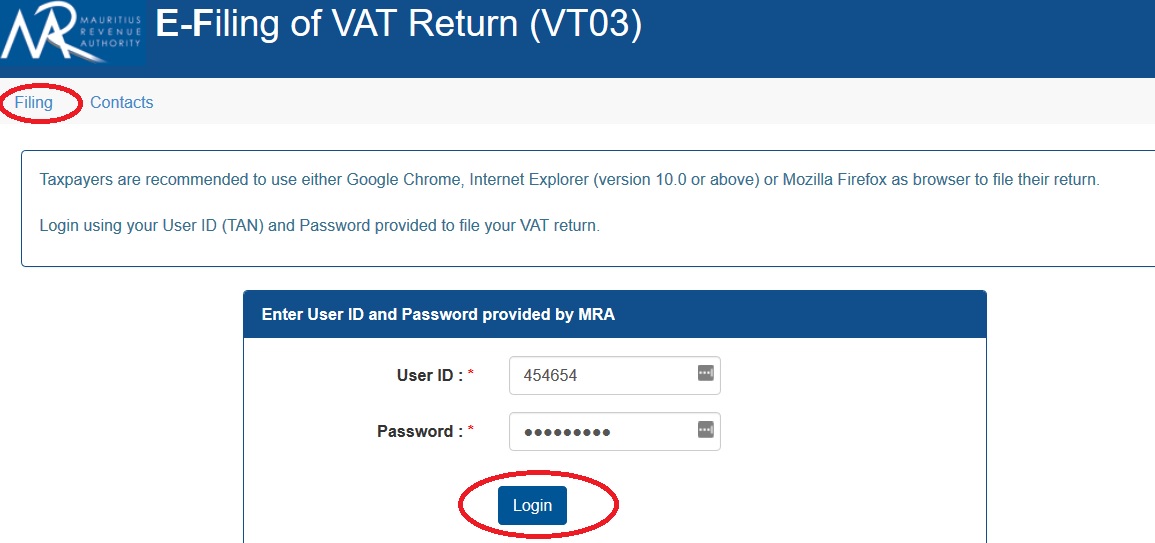The width and height of the screenshot is (1155, 543).
Task: Click the red asterisk beside Password
Action: click(x=471, y=432)
